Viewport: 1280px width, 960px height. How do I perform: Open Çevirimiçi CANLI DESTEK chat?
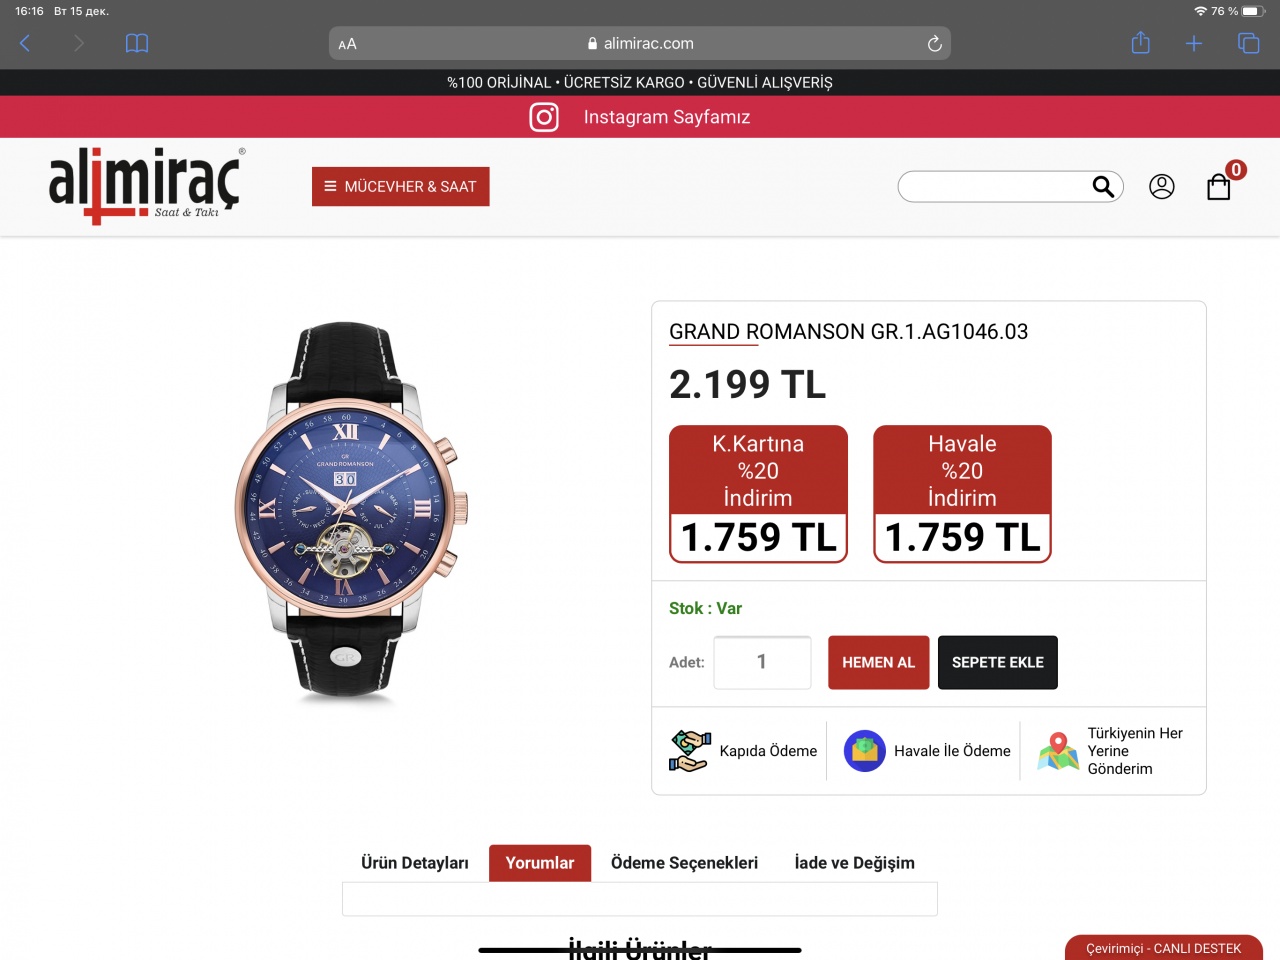click(1164, 948)
